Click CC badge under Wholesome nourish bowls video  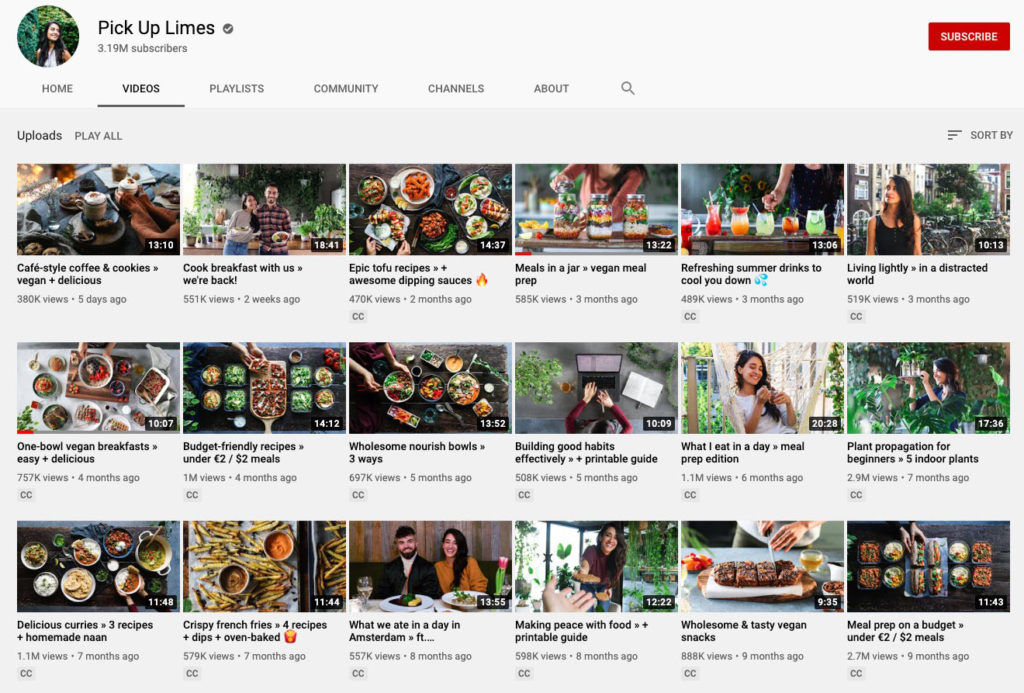click(x=358, y=495)
